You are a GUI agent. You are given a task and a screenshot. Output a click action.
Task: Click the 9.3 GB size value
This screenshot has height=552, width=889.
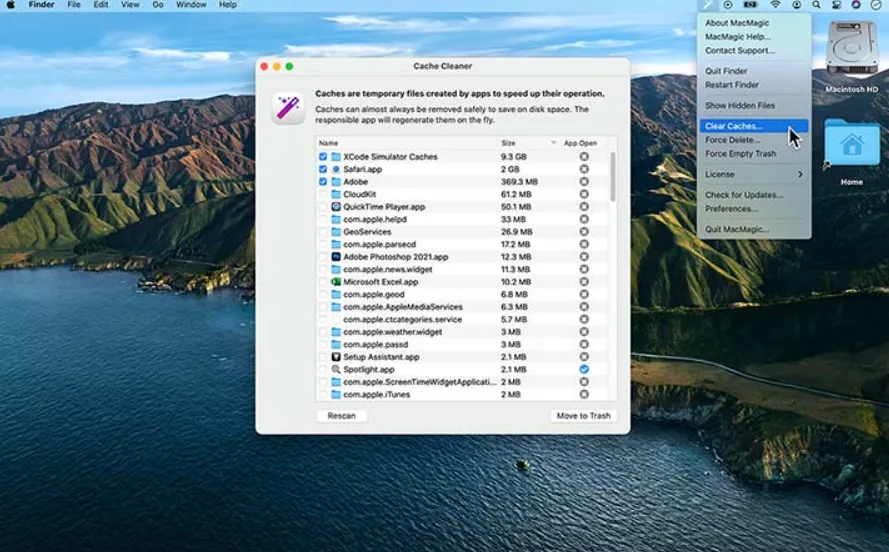[x=514, y=156]
